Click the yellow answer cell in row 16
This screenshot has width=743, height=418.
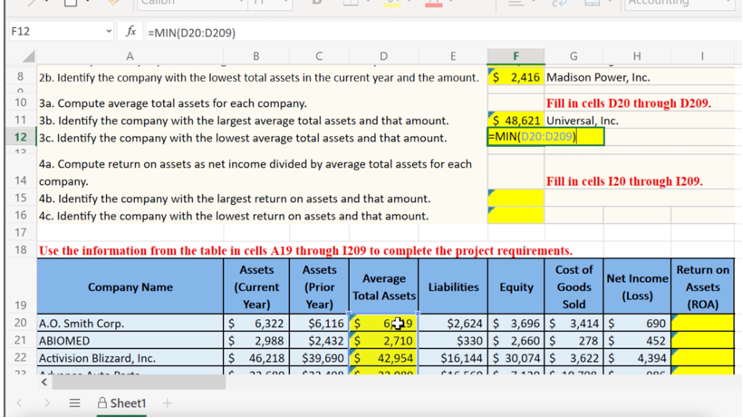[516, 215]
